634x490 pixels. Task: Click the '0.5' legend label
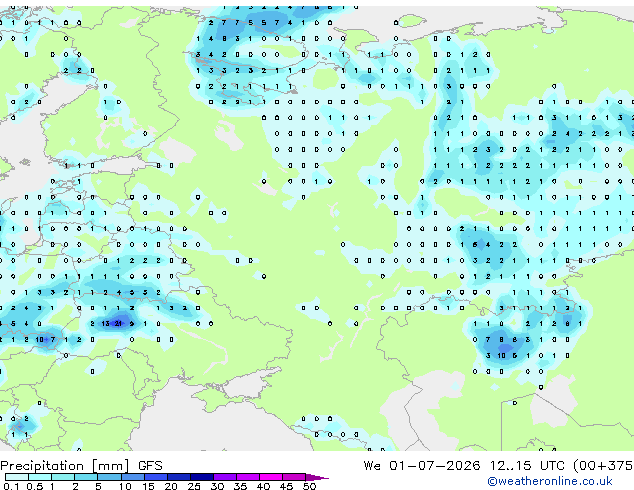35,486
